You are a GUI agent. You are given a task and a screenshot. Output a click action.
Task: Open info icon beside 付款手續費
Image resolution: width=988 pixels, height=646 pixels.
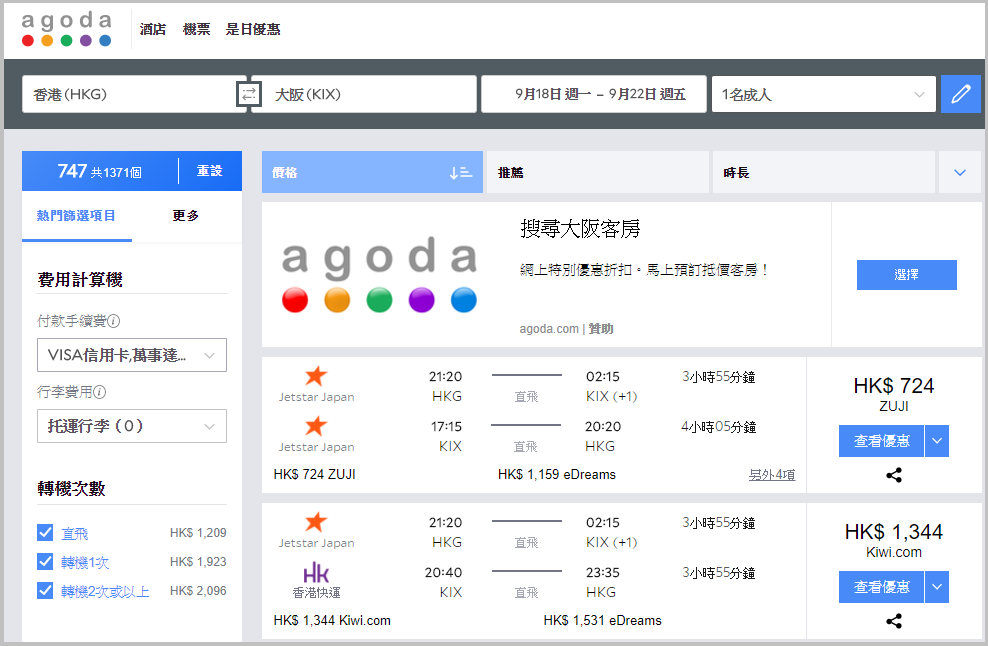coord(113,321)
